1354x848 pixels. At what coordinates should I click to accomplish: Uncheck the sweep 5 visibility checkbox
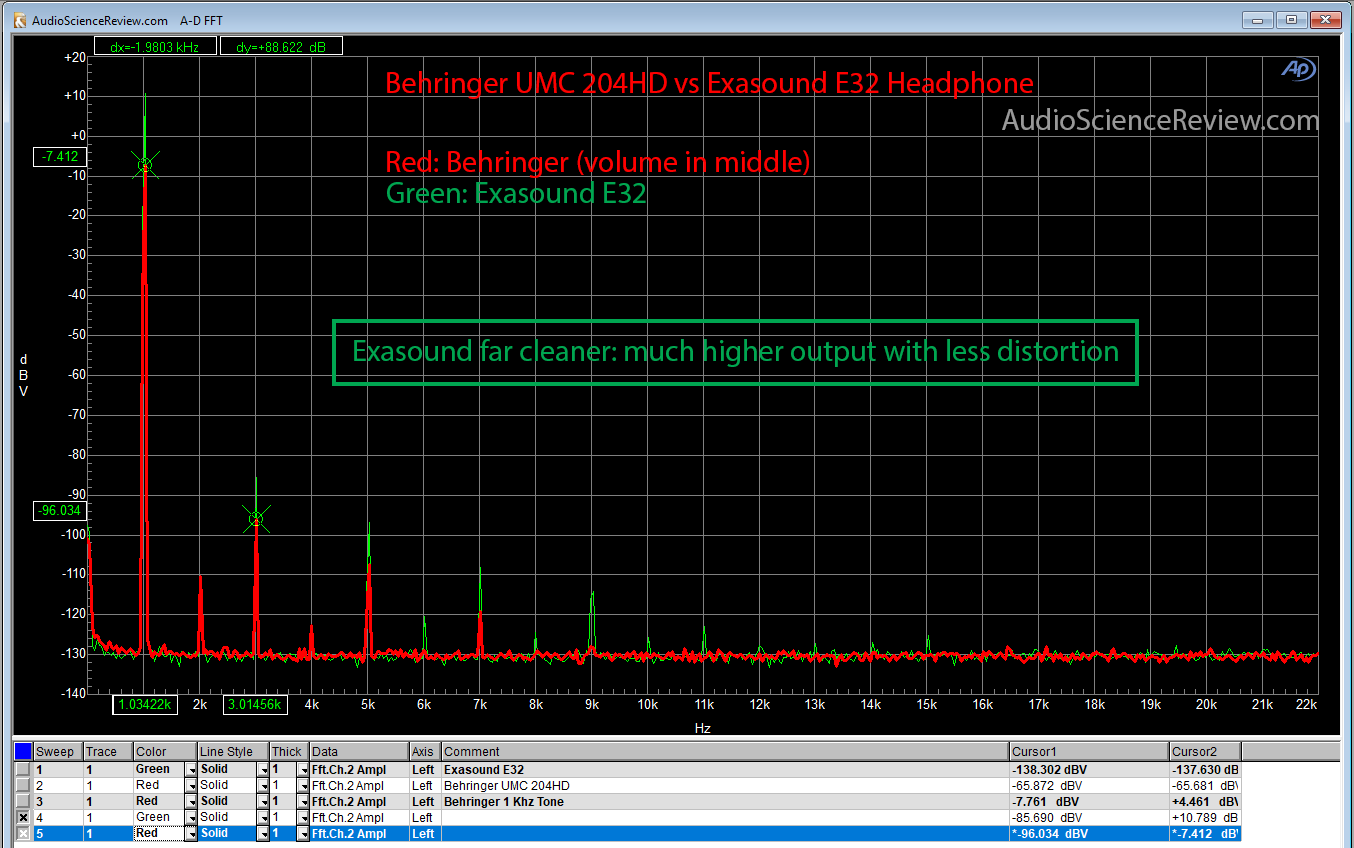pos(23,833)
